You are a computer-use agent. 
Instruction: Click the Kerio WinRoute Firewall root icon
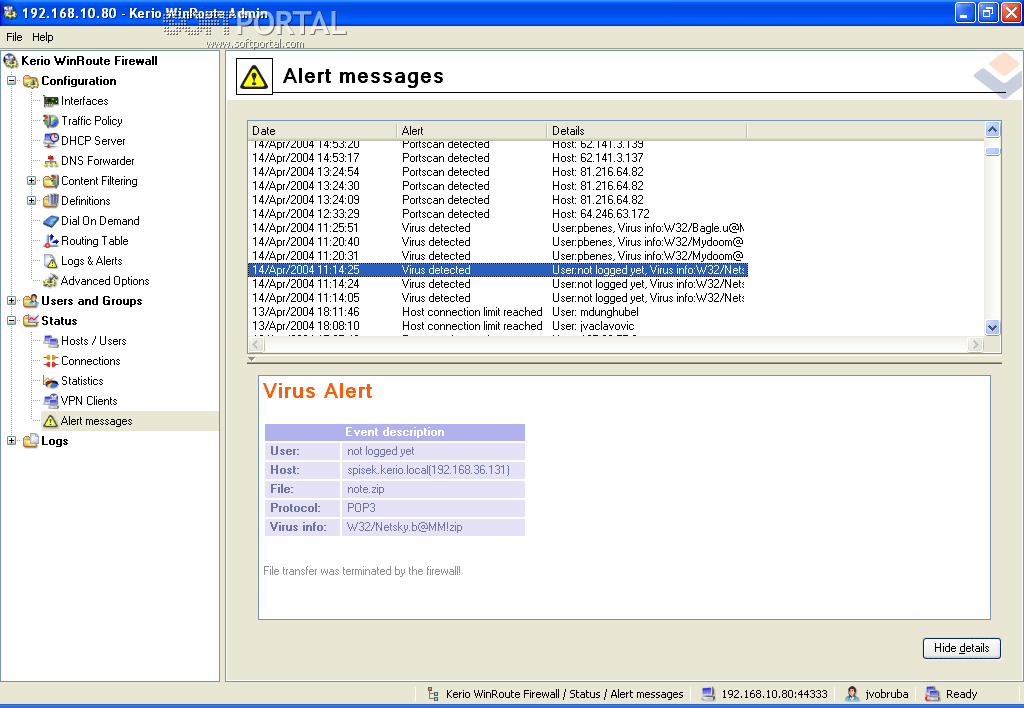point(10,61)
